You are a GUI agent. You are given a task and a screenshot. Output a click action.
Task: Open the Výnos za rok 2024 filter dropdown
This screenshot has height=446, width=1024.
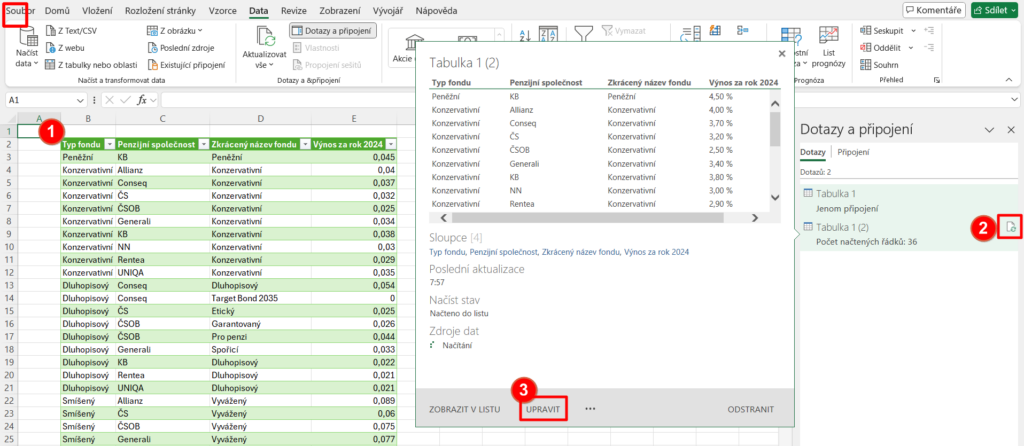click(391, 144)
